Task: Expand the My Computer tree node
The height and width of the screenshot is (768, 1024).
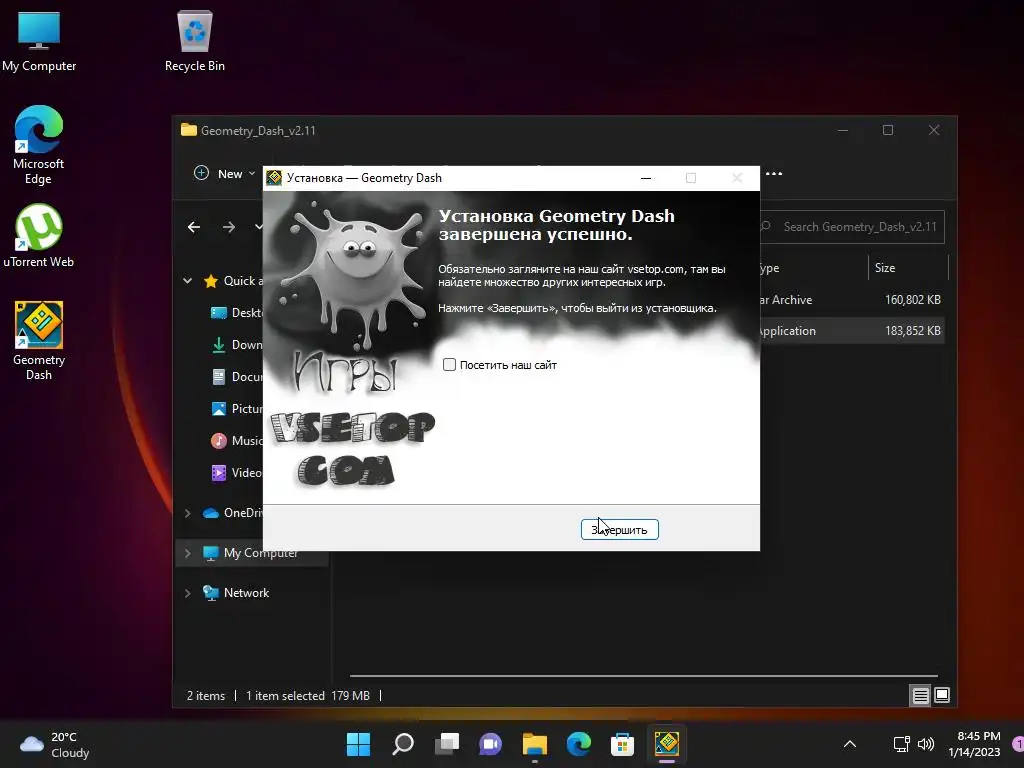Action: pyautogui.click(x=187, y=553)
